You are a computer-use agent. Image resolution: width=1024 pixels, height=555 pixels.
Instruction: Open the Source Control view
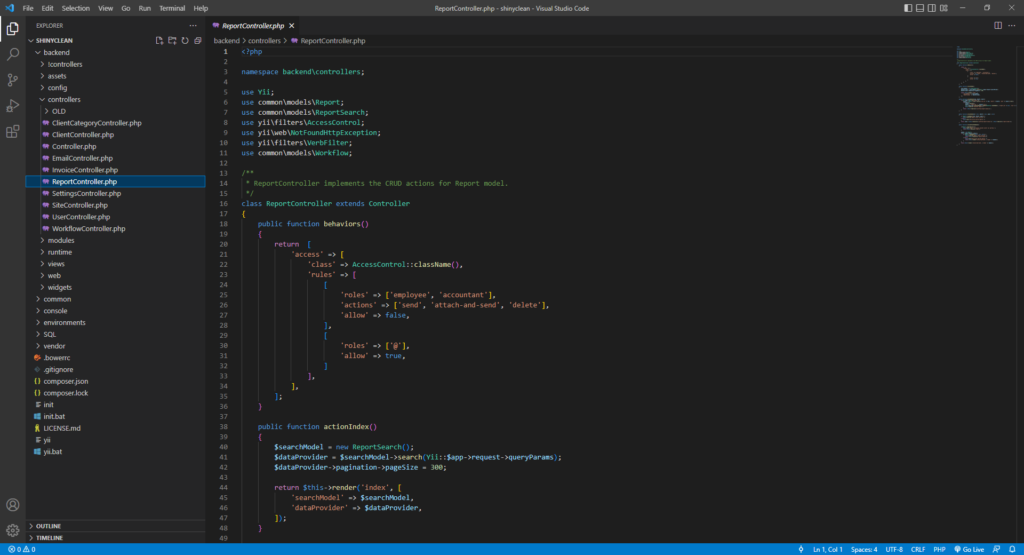[x=12, y=80]
